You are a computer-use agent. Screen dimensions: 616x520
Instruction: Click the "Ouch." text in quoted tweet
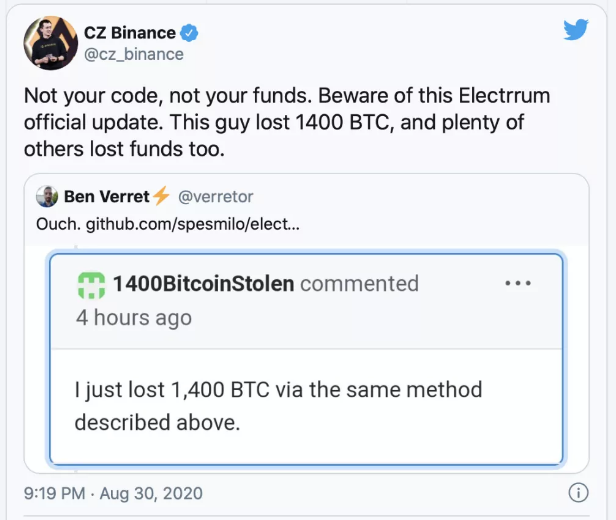[x=56, y=223]
